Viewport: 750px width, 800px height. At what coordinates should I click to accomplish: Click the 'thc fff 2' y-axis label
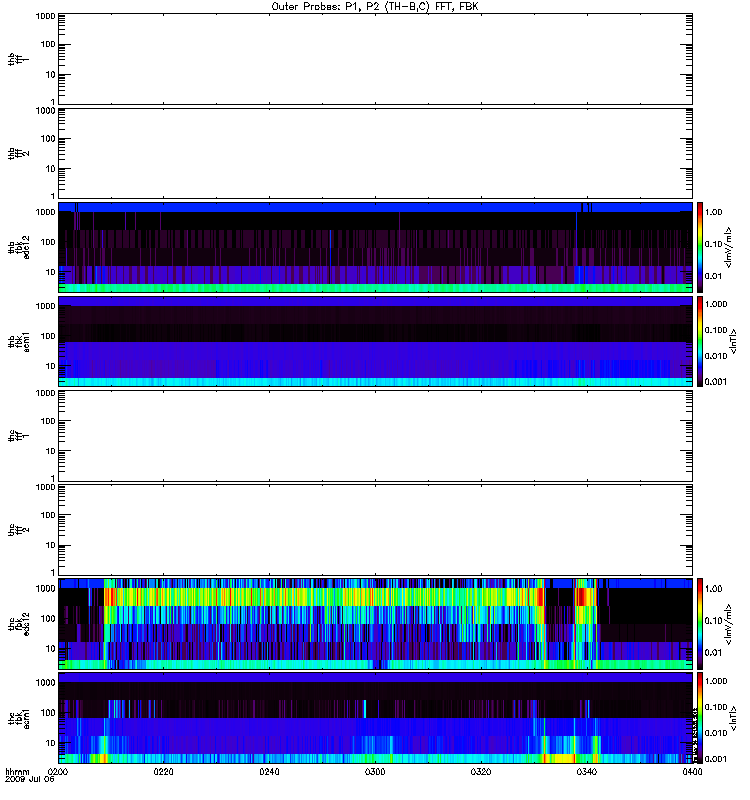(18, 530)
